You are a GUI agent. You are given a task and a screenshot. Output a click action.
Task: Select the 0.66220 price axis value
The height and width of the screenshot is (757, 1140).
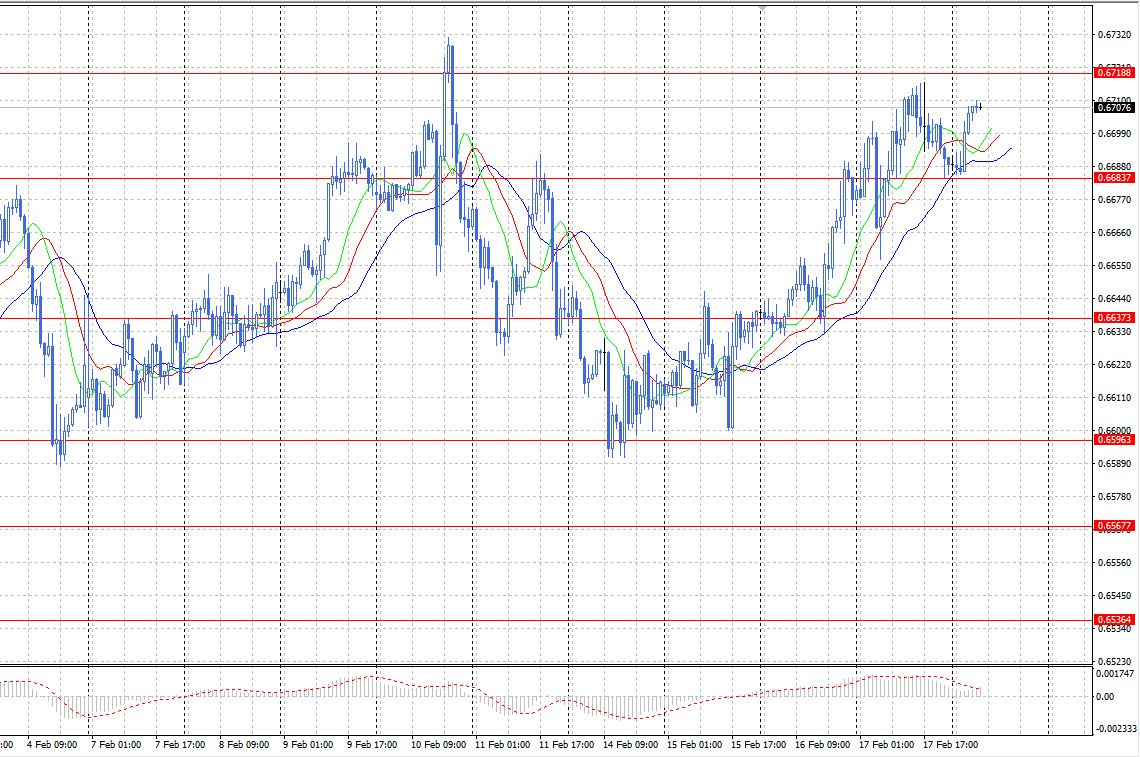(x=1114, y=365)
